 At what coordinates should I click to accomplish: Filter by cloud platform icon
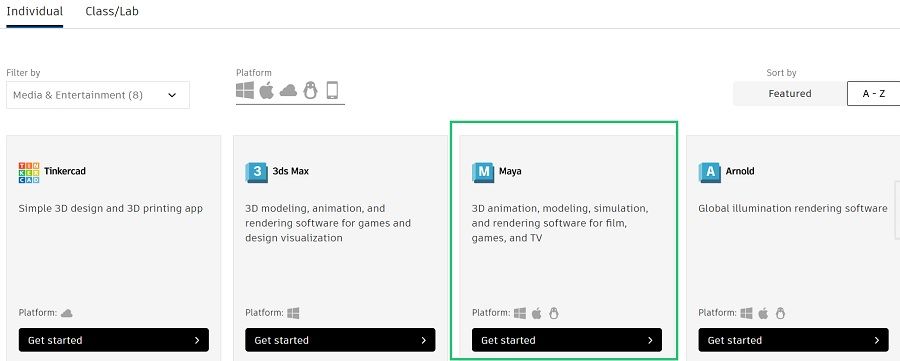click(x=288, y=90)
